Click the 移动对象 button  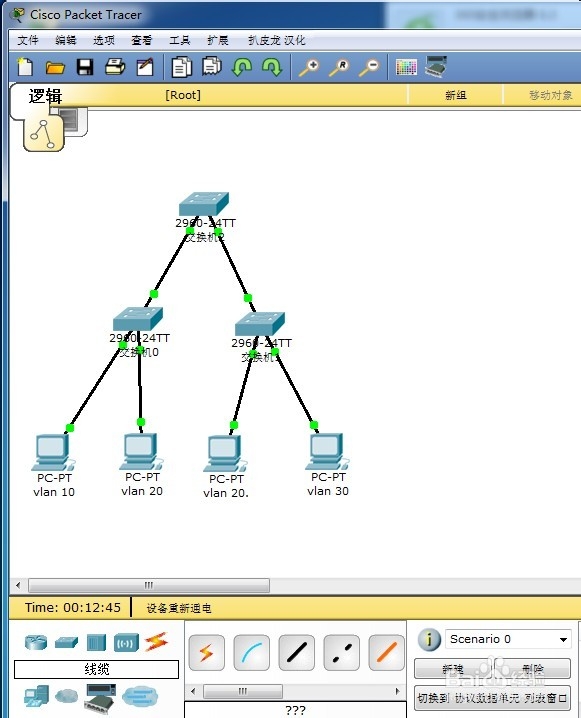tap(551, 95)
